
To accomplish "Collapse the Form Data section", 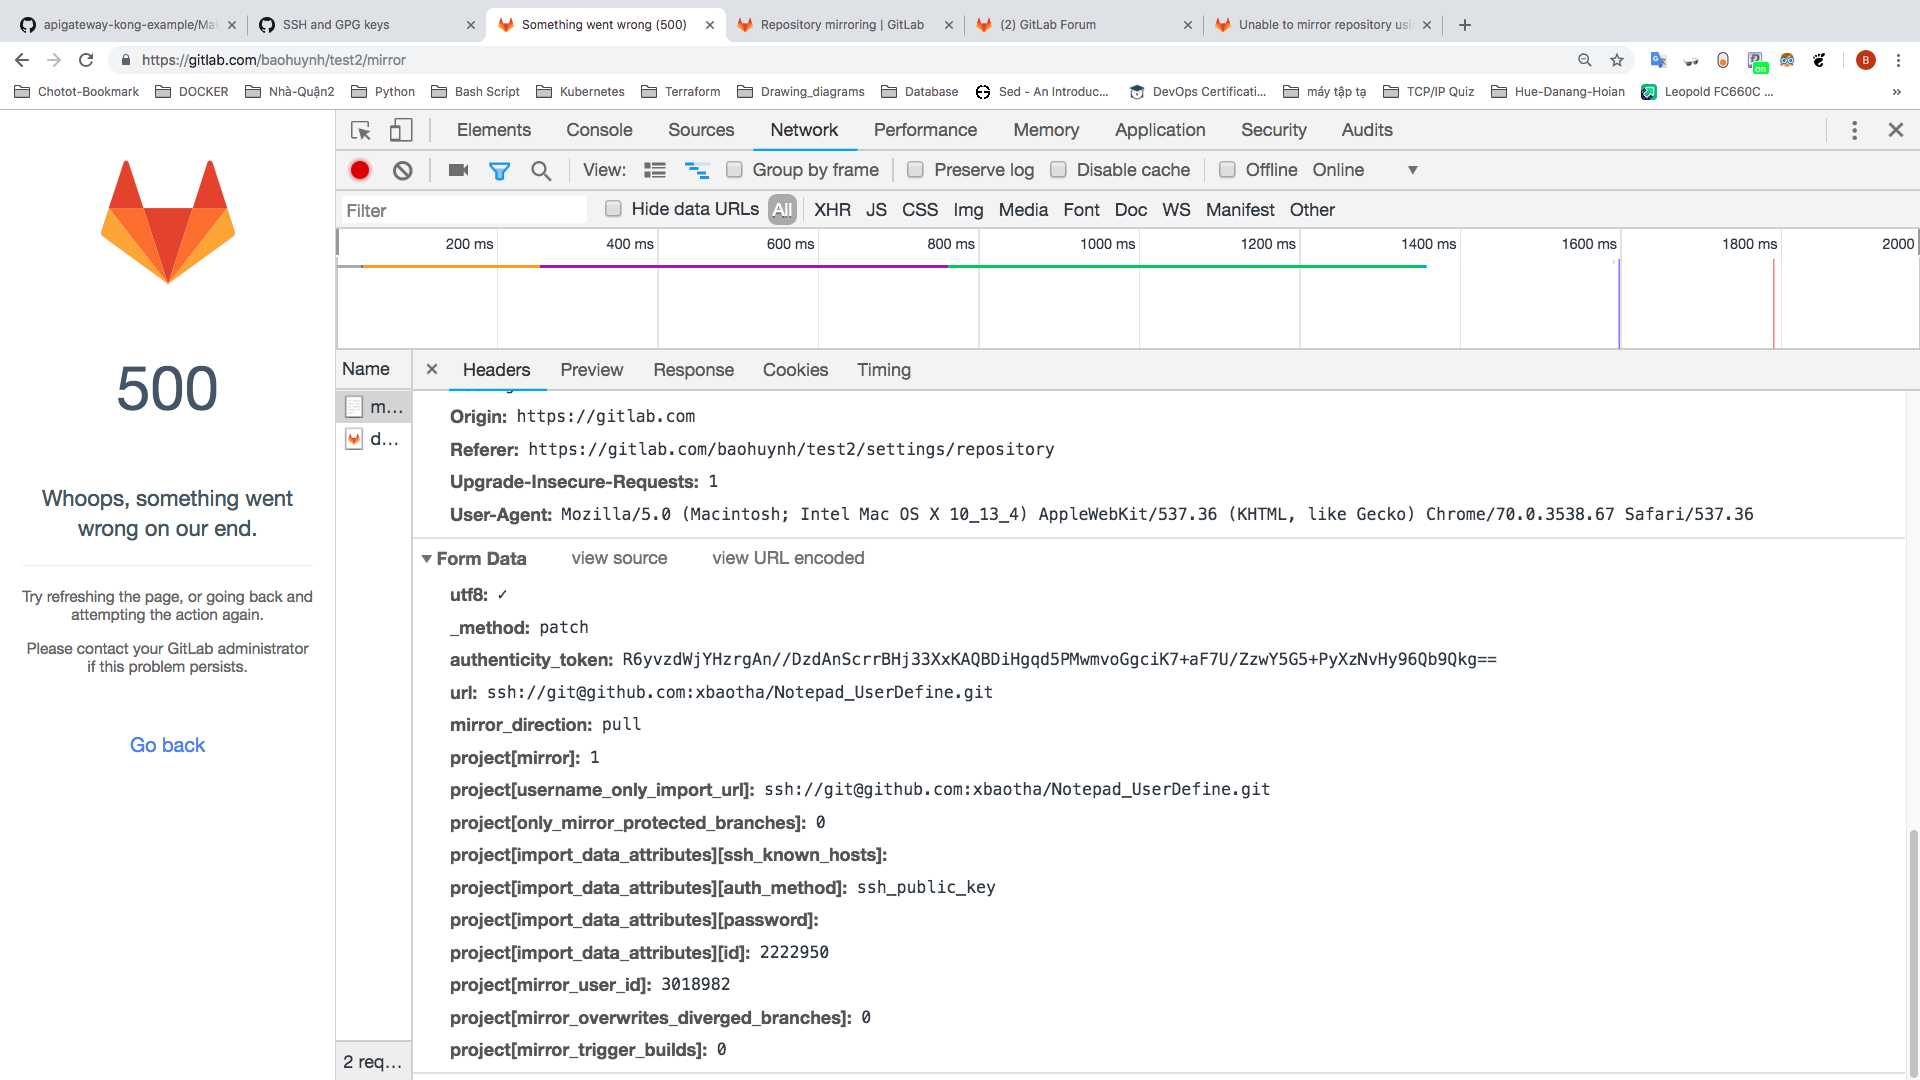I will coord(427,558).
